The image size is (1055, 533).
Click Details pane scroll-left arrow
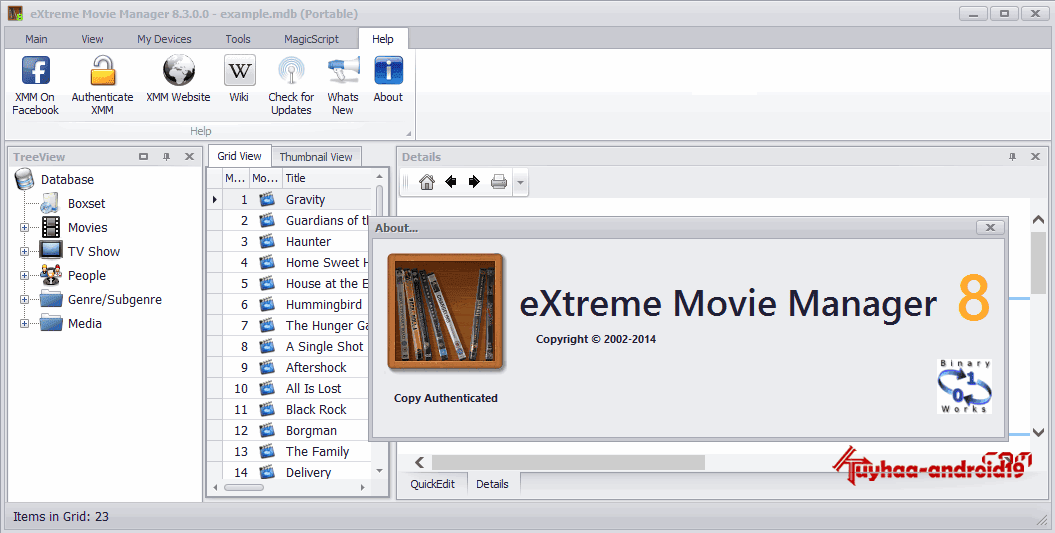[420, 462]
